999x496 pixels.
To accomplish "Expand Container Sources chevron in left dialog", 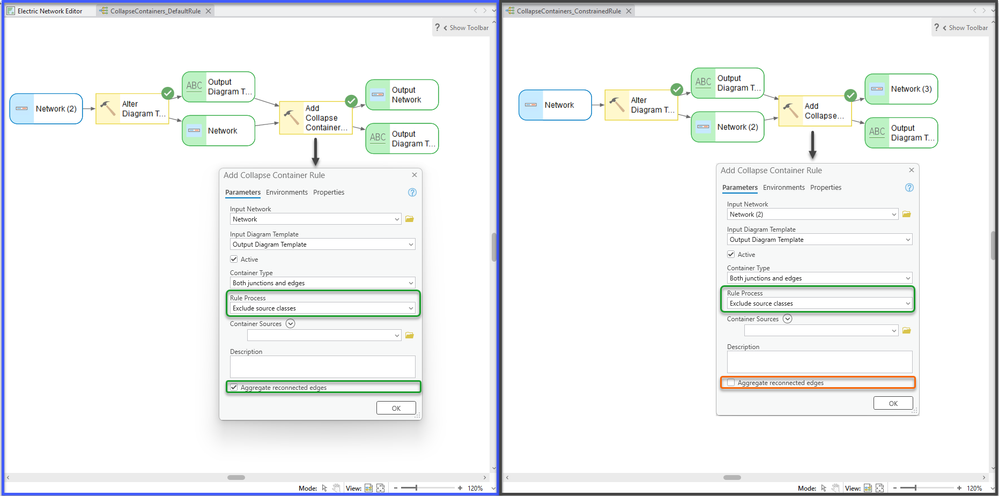I will coord(291,323).
